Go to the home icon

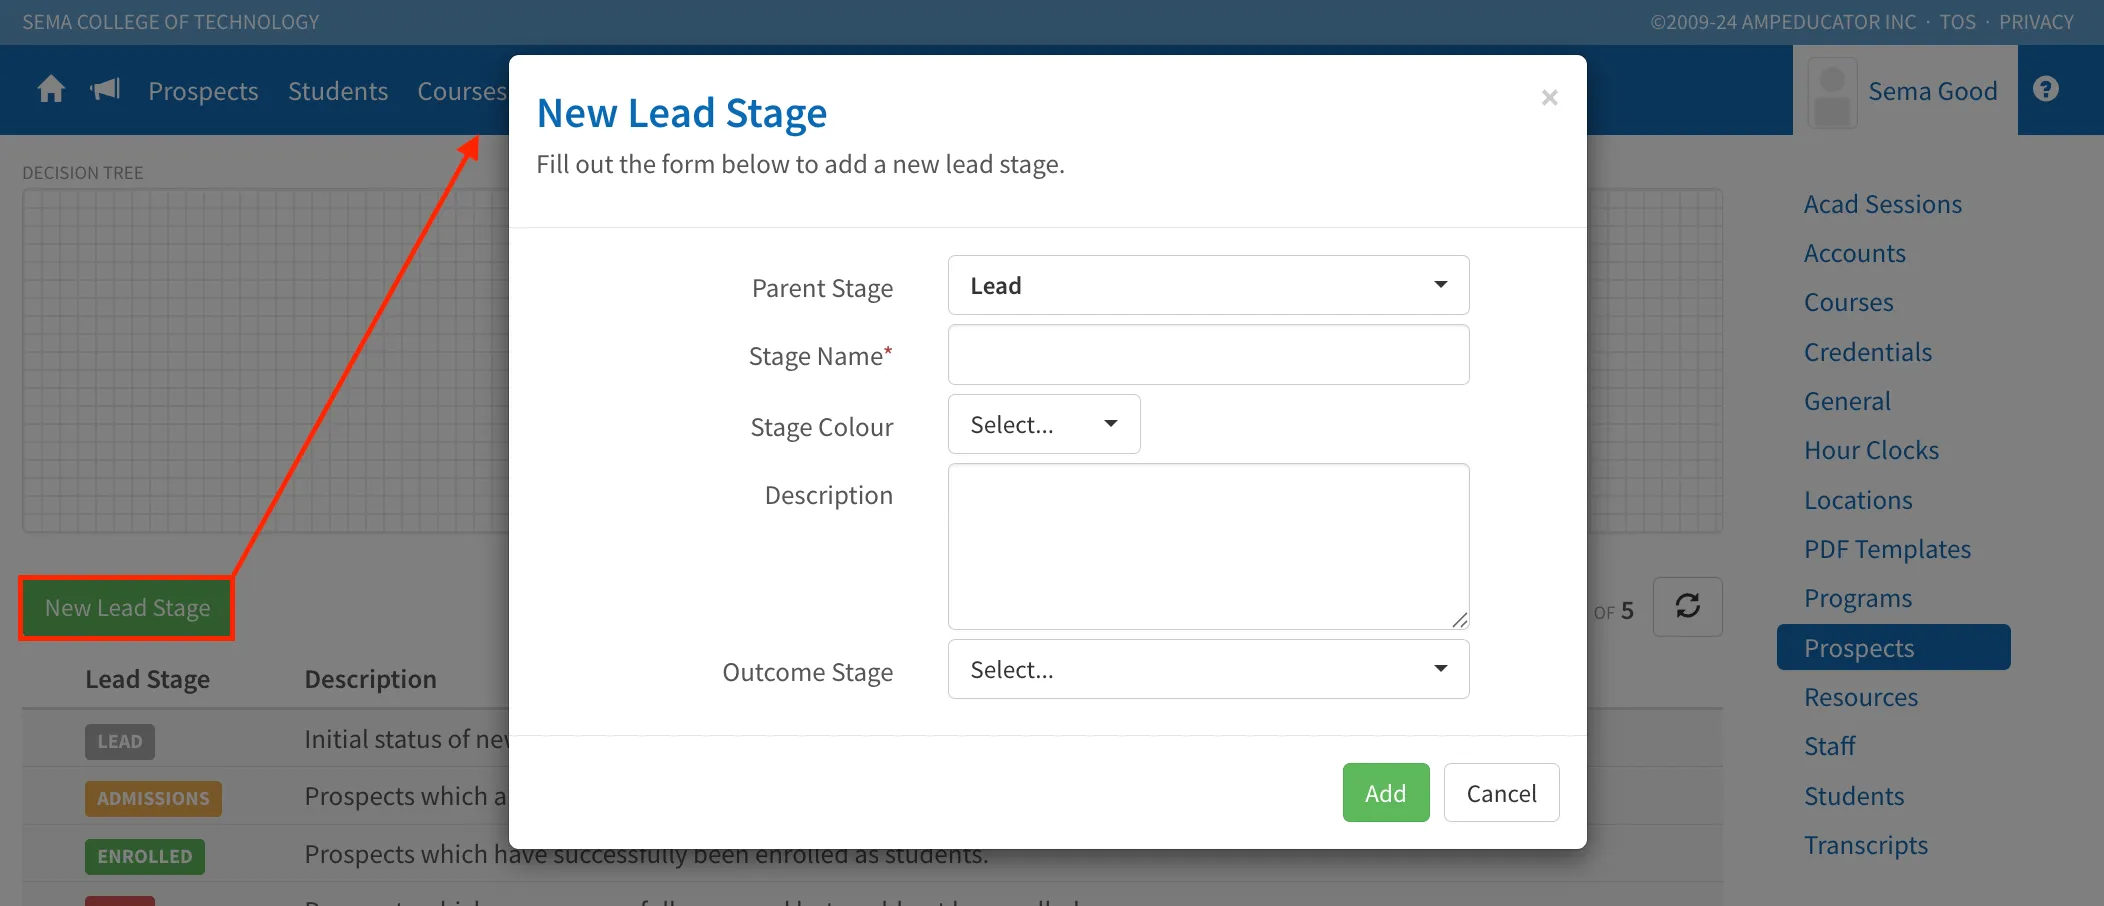pyautogui.click(x=51, y=90)
